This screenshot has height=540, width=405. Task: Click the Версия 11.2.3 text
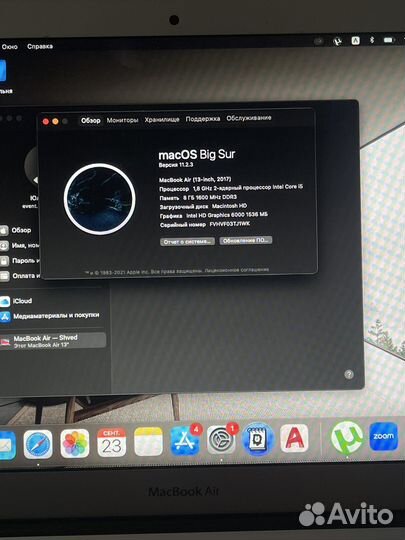[176, 165]
